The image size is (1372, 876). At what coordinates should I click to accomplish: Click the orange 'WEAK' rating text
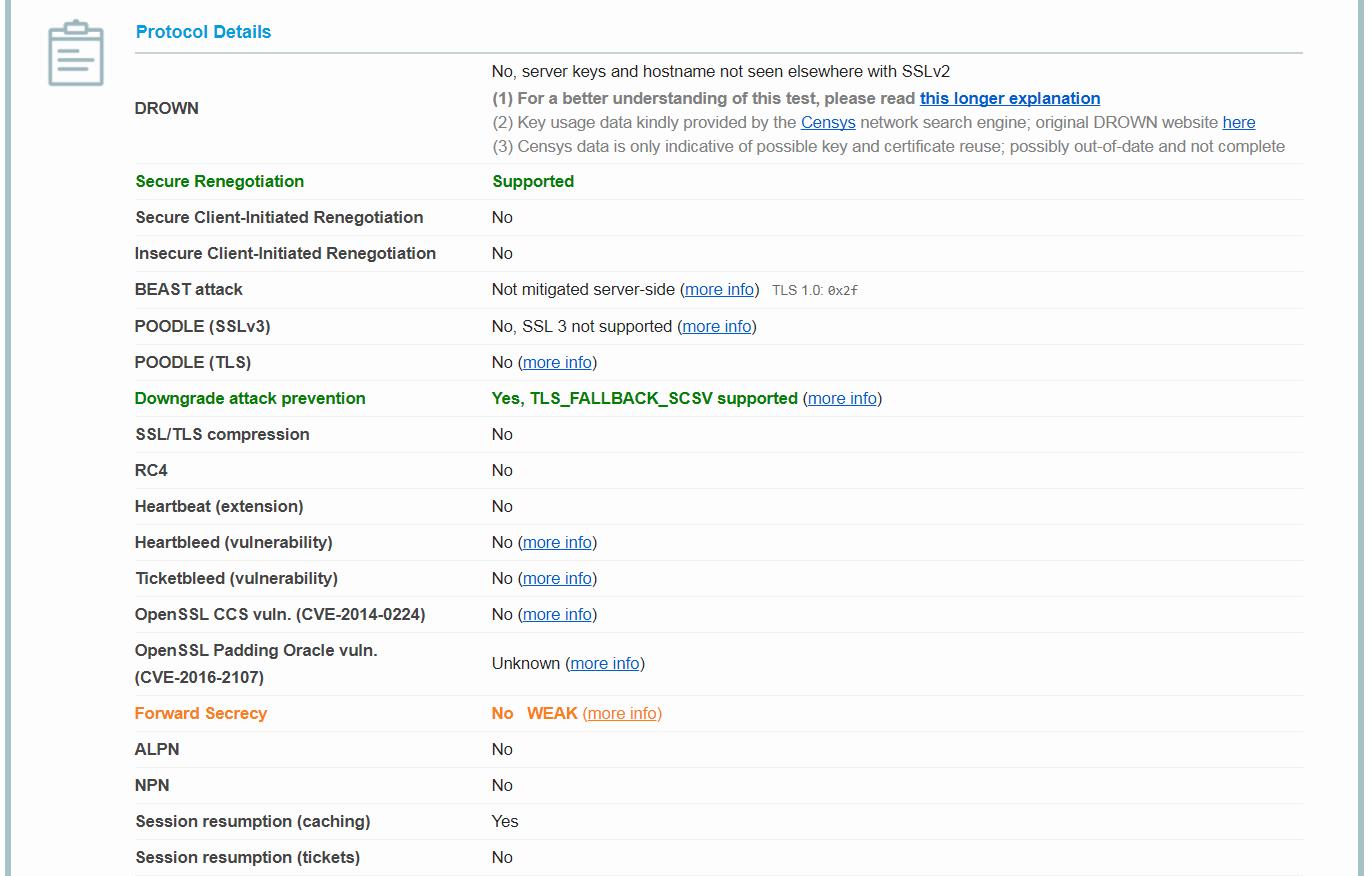click(552, 713)
